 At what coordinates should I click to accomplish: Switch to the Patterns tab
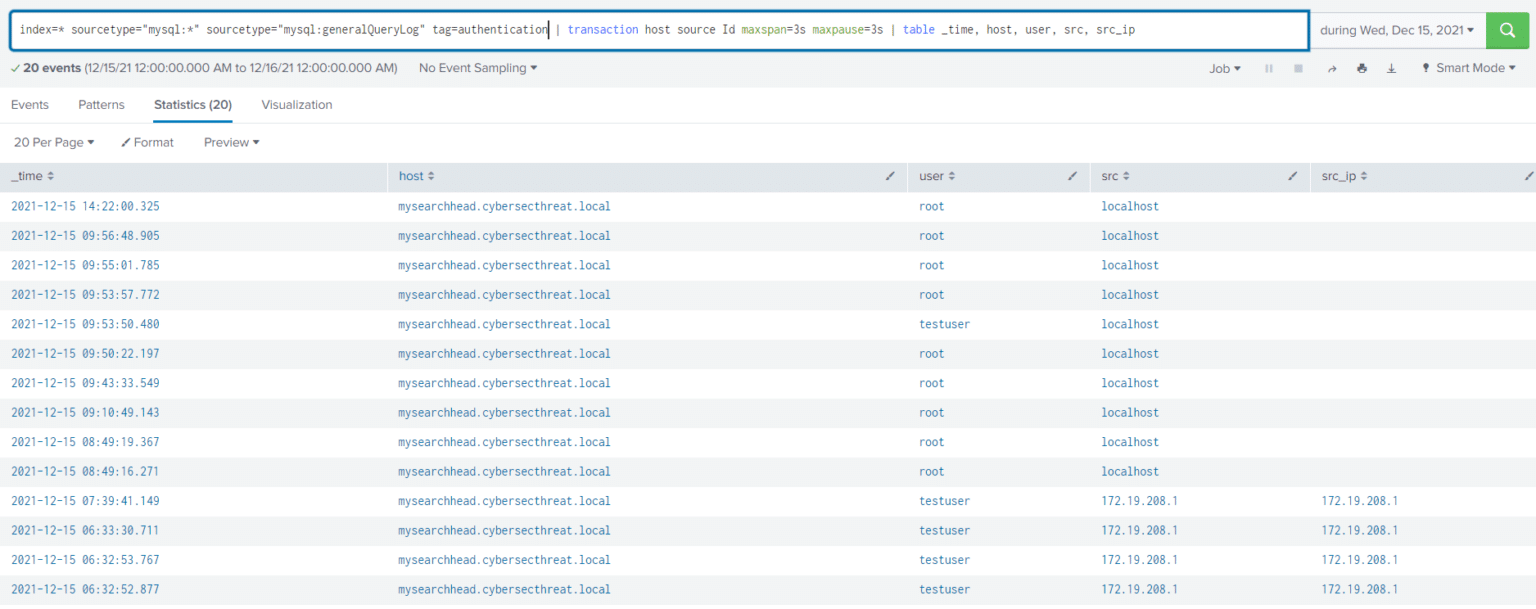pos(101,105)
